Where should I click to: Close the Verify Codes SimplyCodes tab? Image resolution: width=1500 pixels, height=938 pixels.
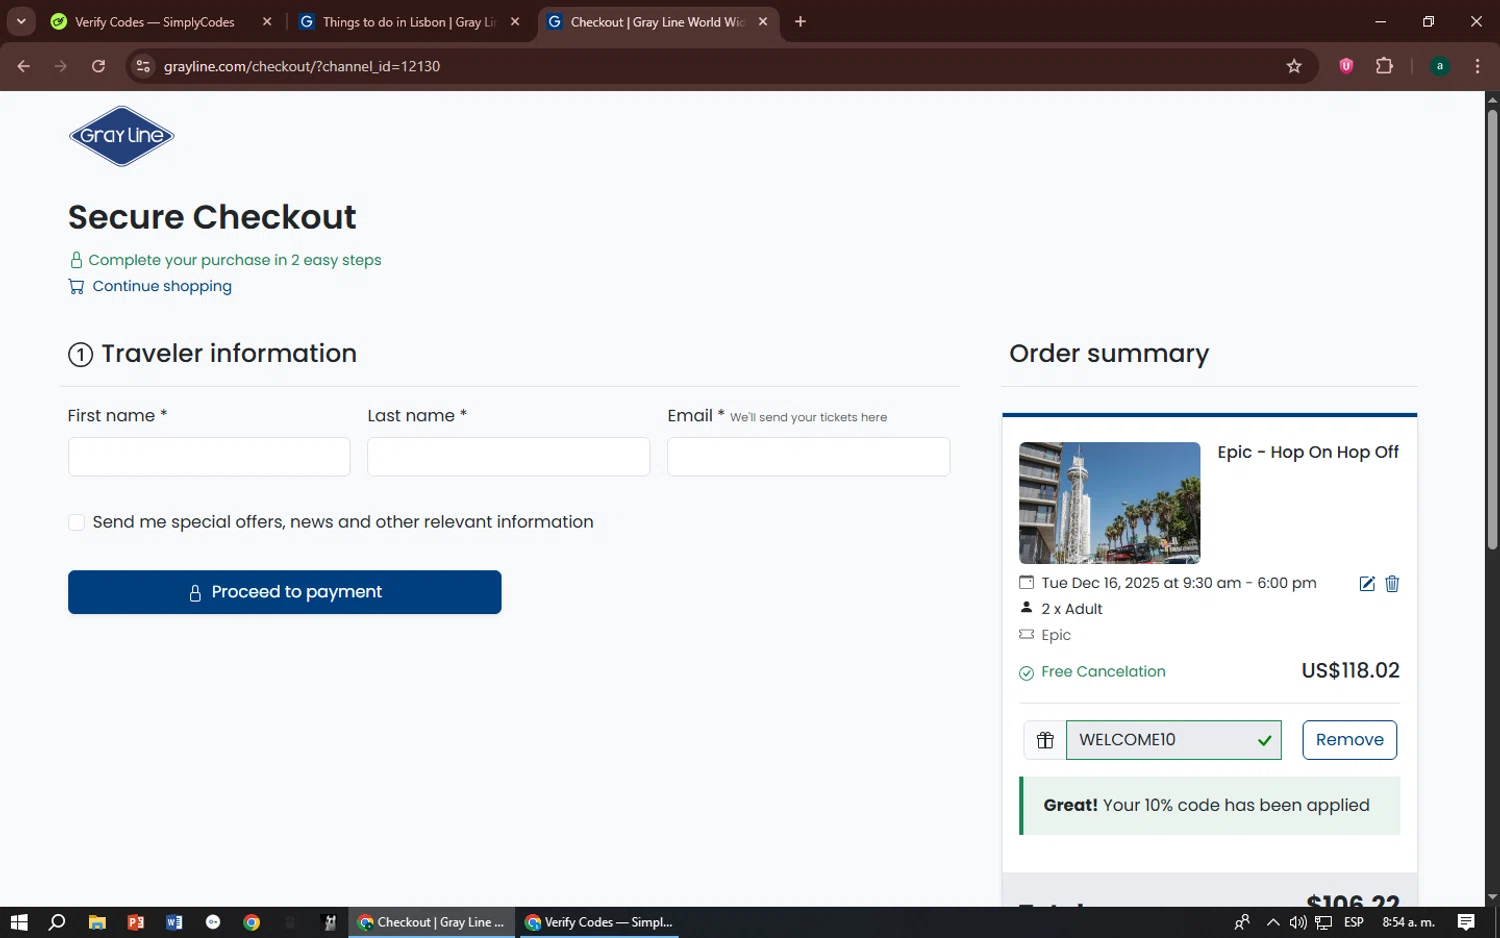[267, 22]
